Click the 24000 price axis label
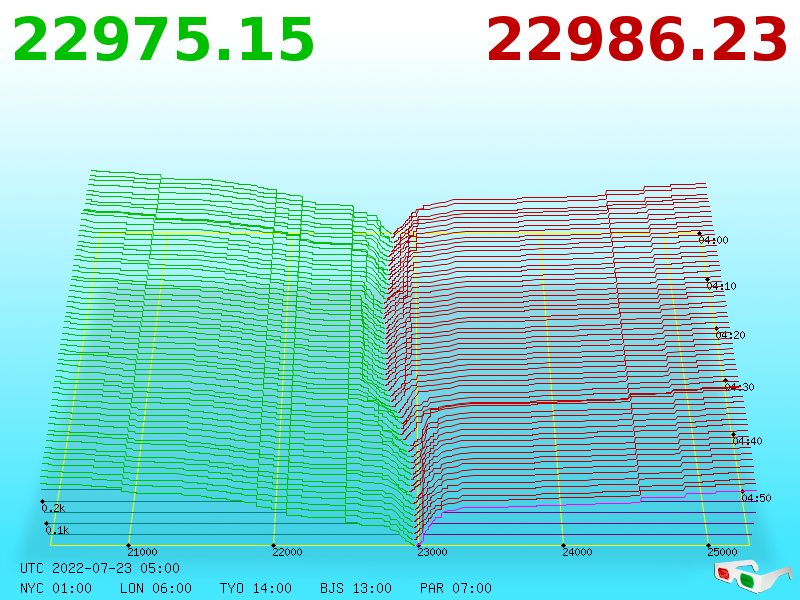This screenshot has width=800, height=600. click(x=577, y=552)
